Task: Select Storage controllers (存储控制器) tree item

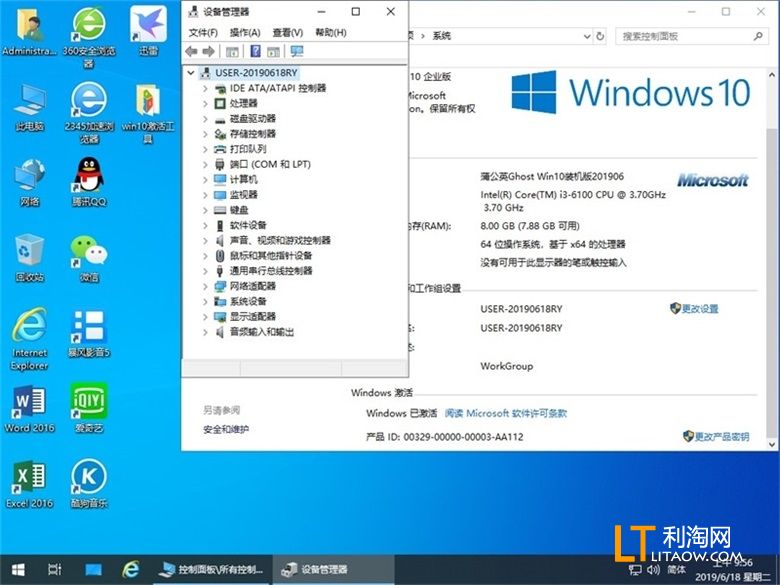Action: (252, 134)
